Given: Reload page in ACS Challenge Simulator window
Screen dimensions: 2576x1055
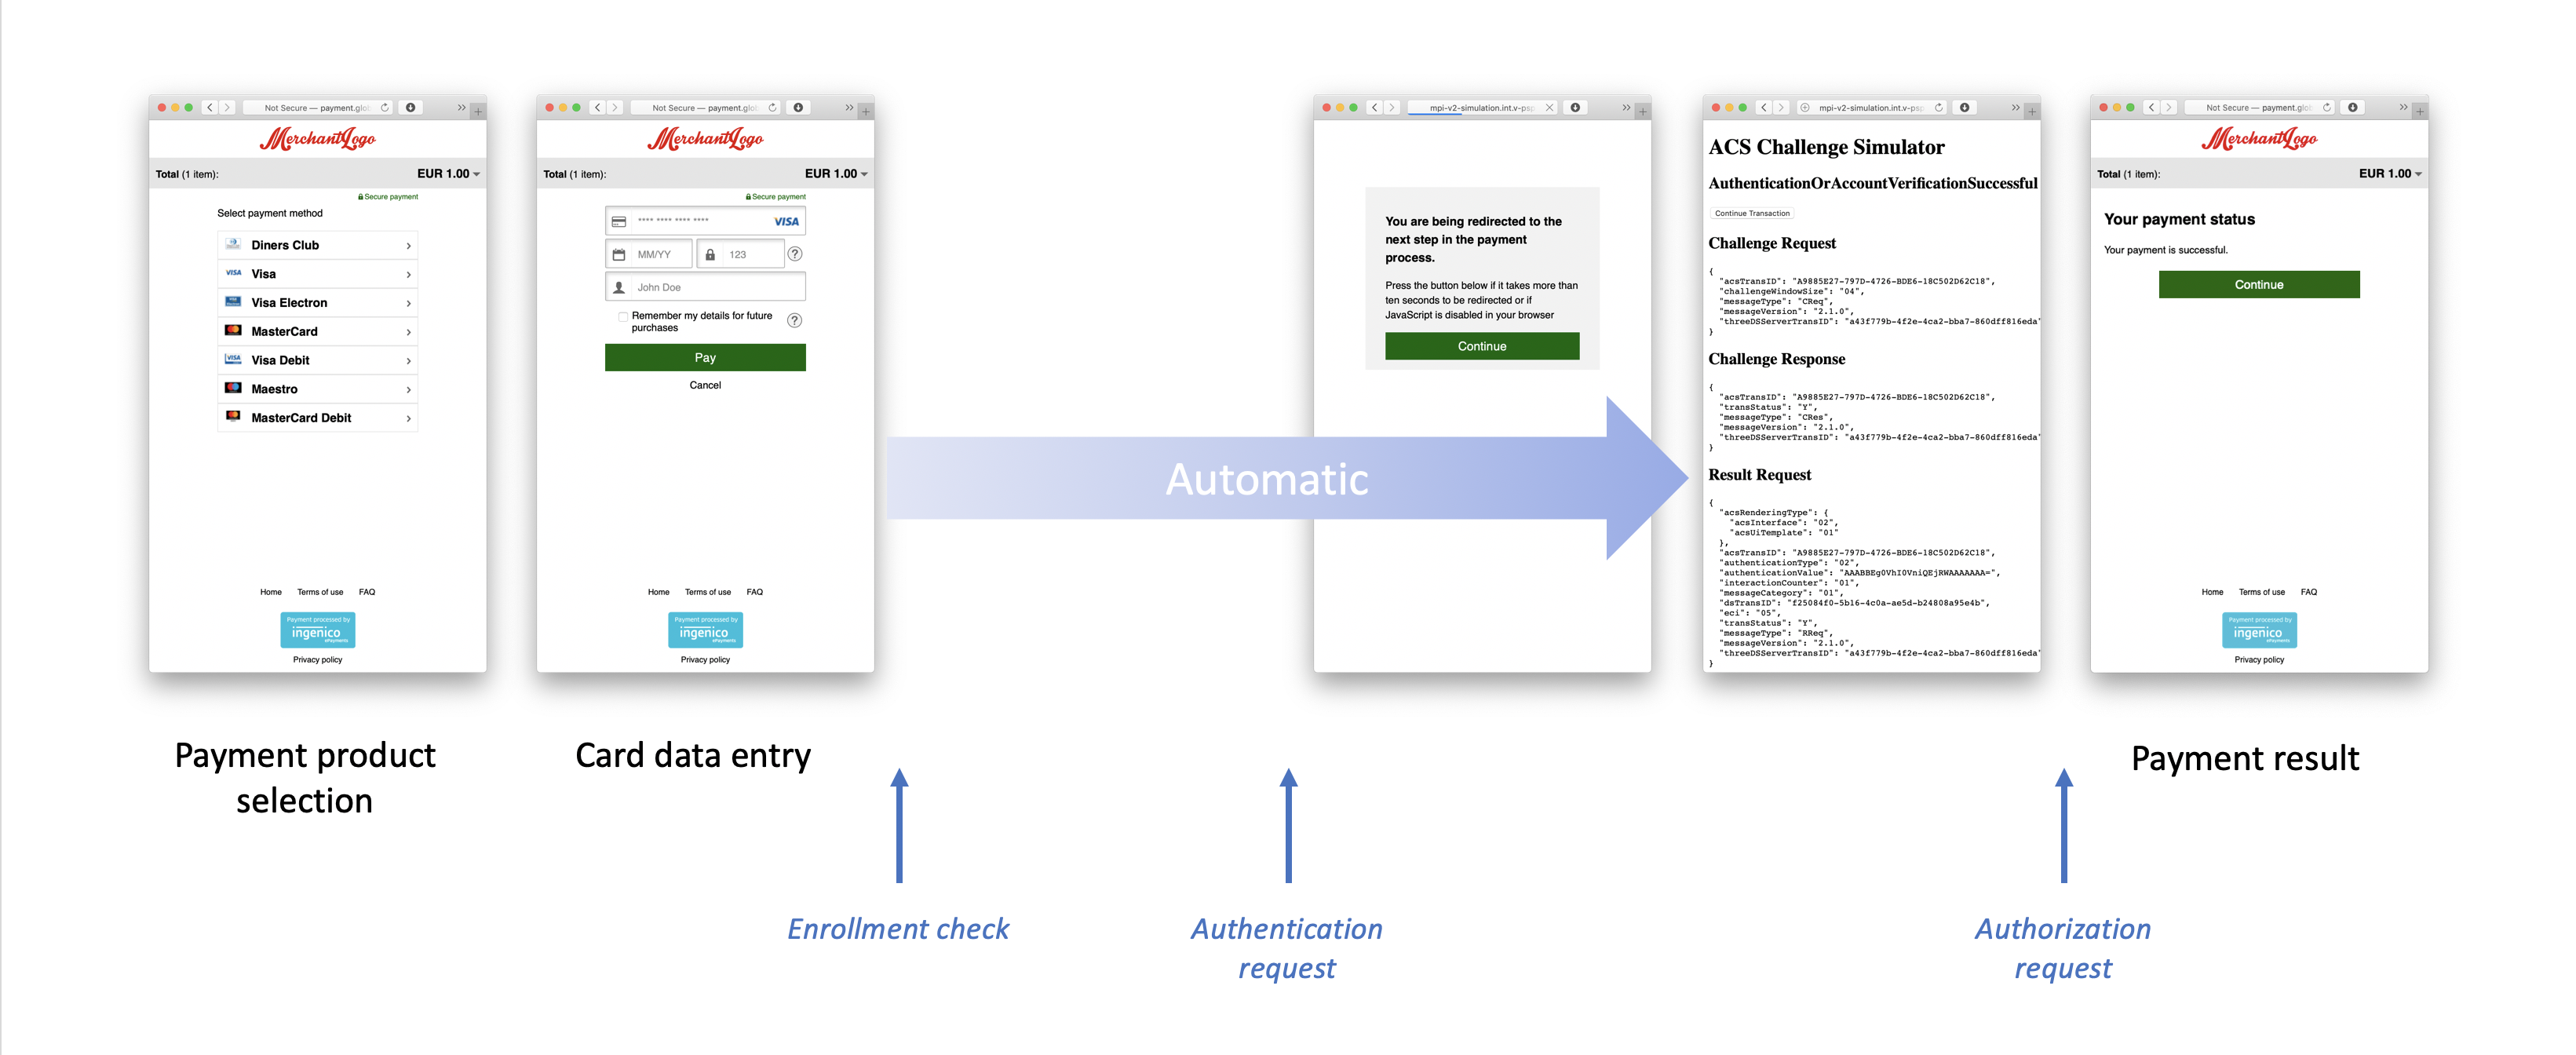Looking at the screenshot, I should coord(1938,108).
